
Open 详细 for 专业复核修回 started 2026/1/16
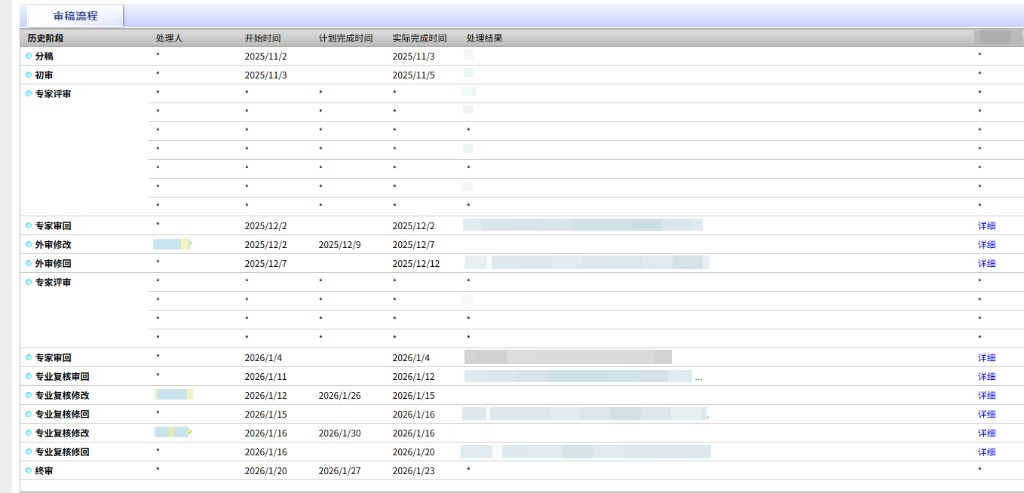click(986, 451)
